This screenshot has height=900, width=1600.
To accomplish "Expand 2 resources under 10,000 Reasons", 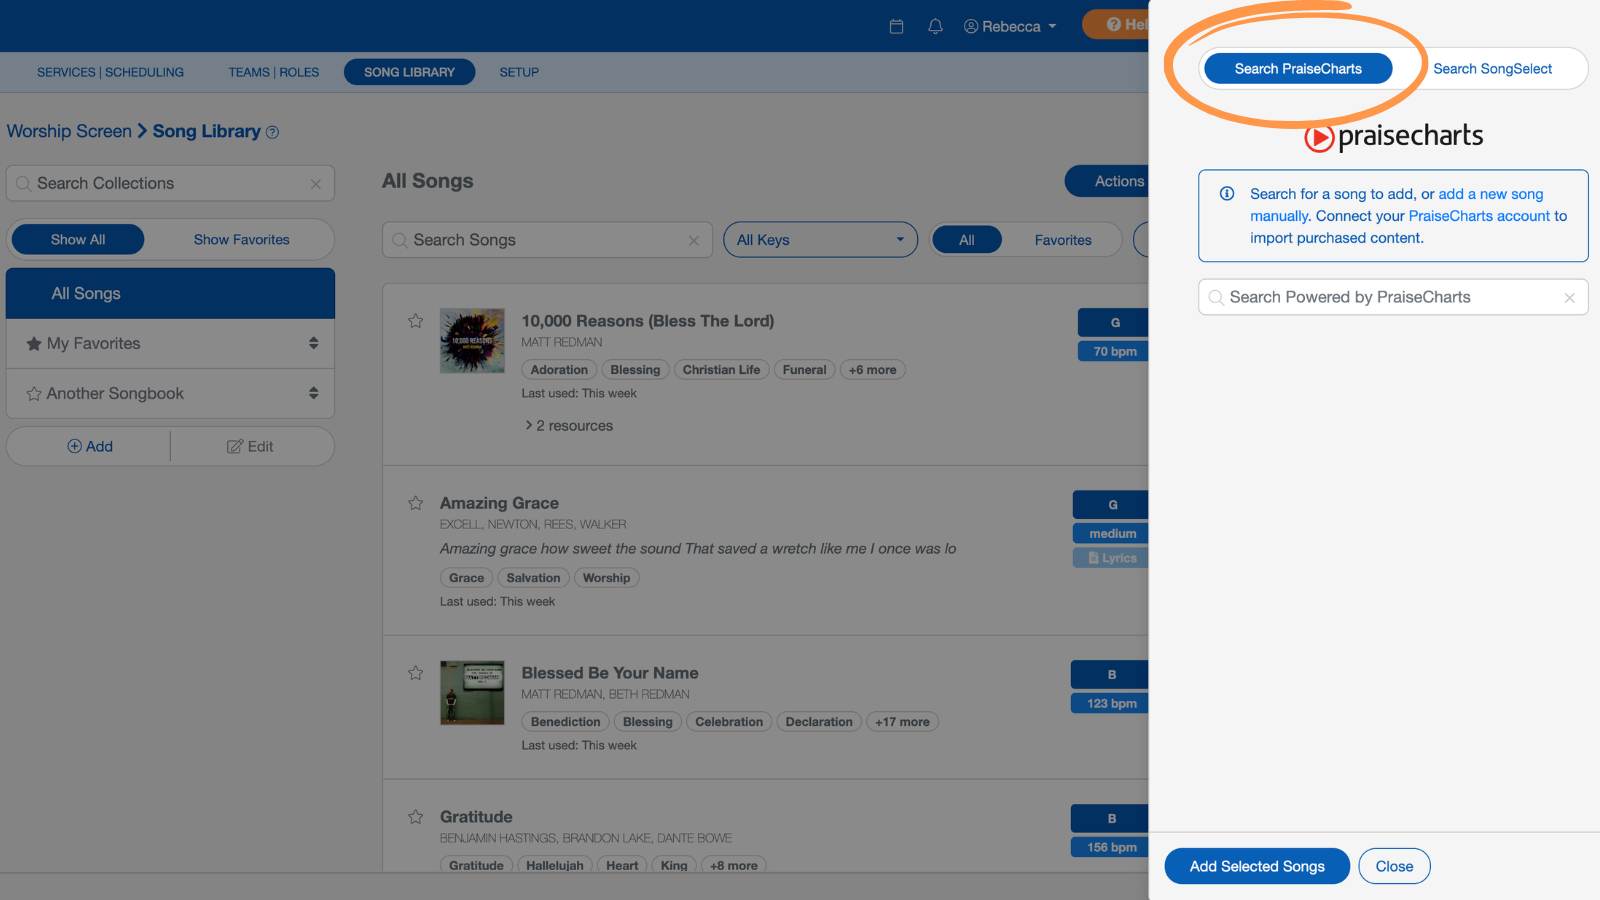I will [x=569, y=426].
